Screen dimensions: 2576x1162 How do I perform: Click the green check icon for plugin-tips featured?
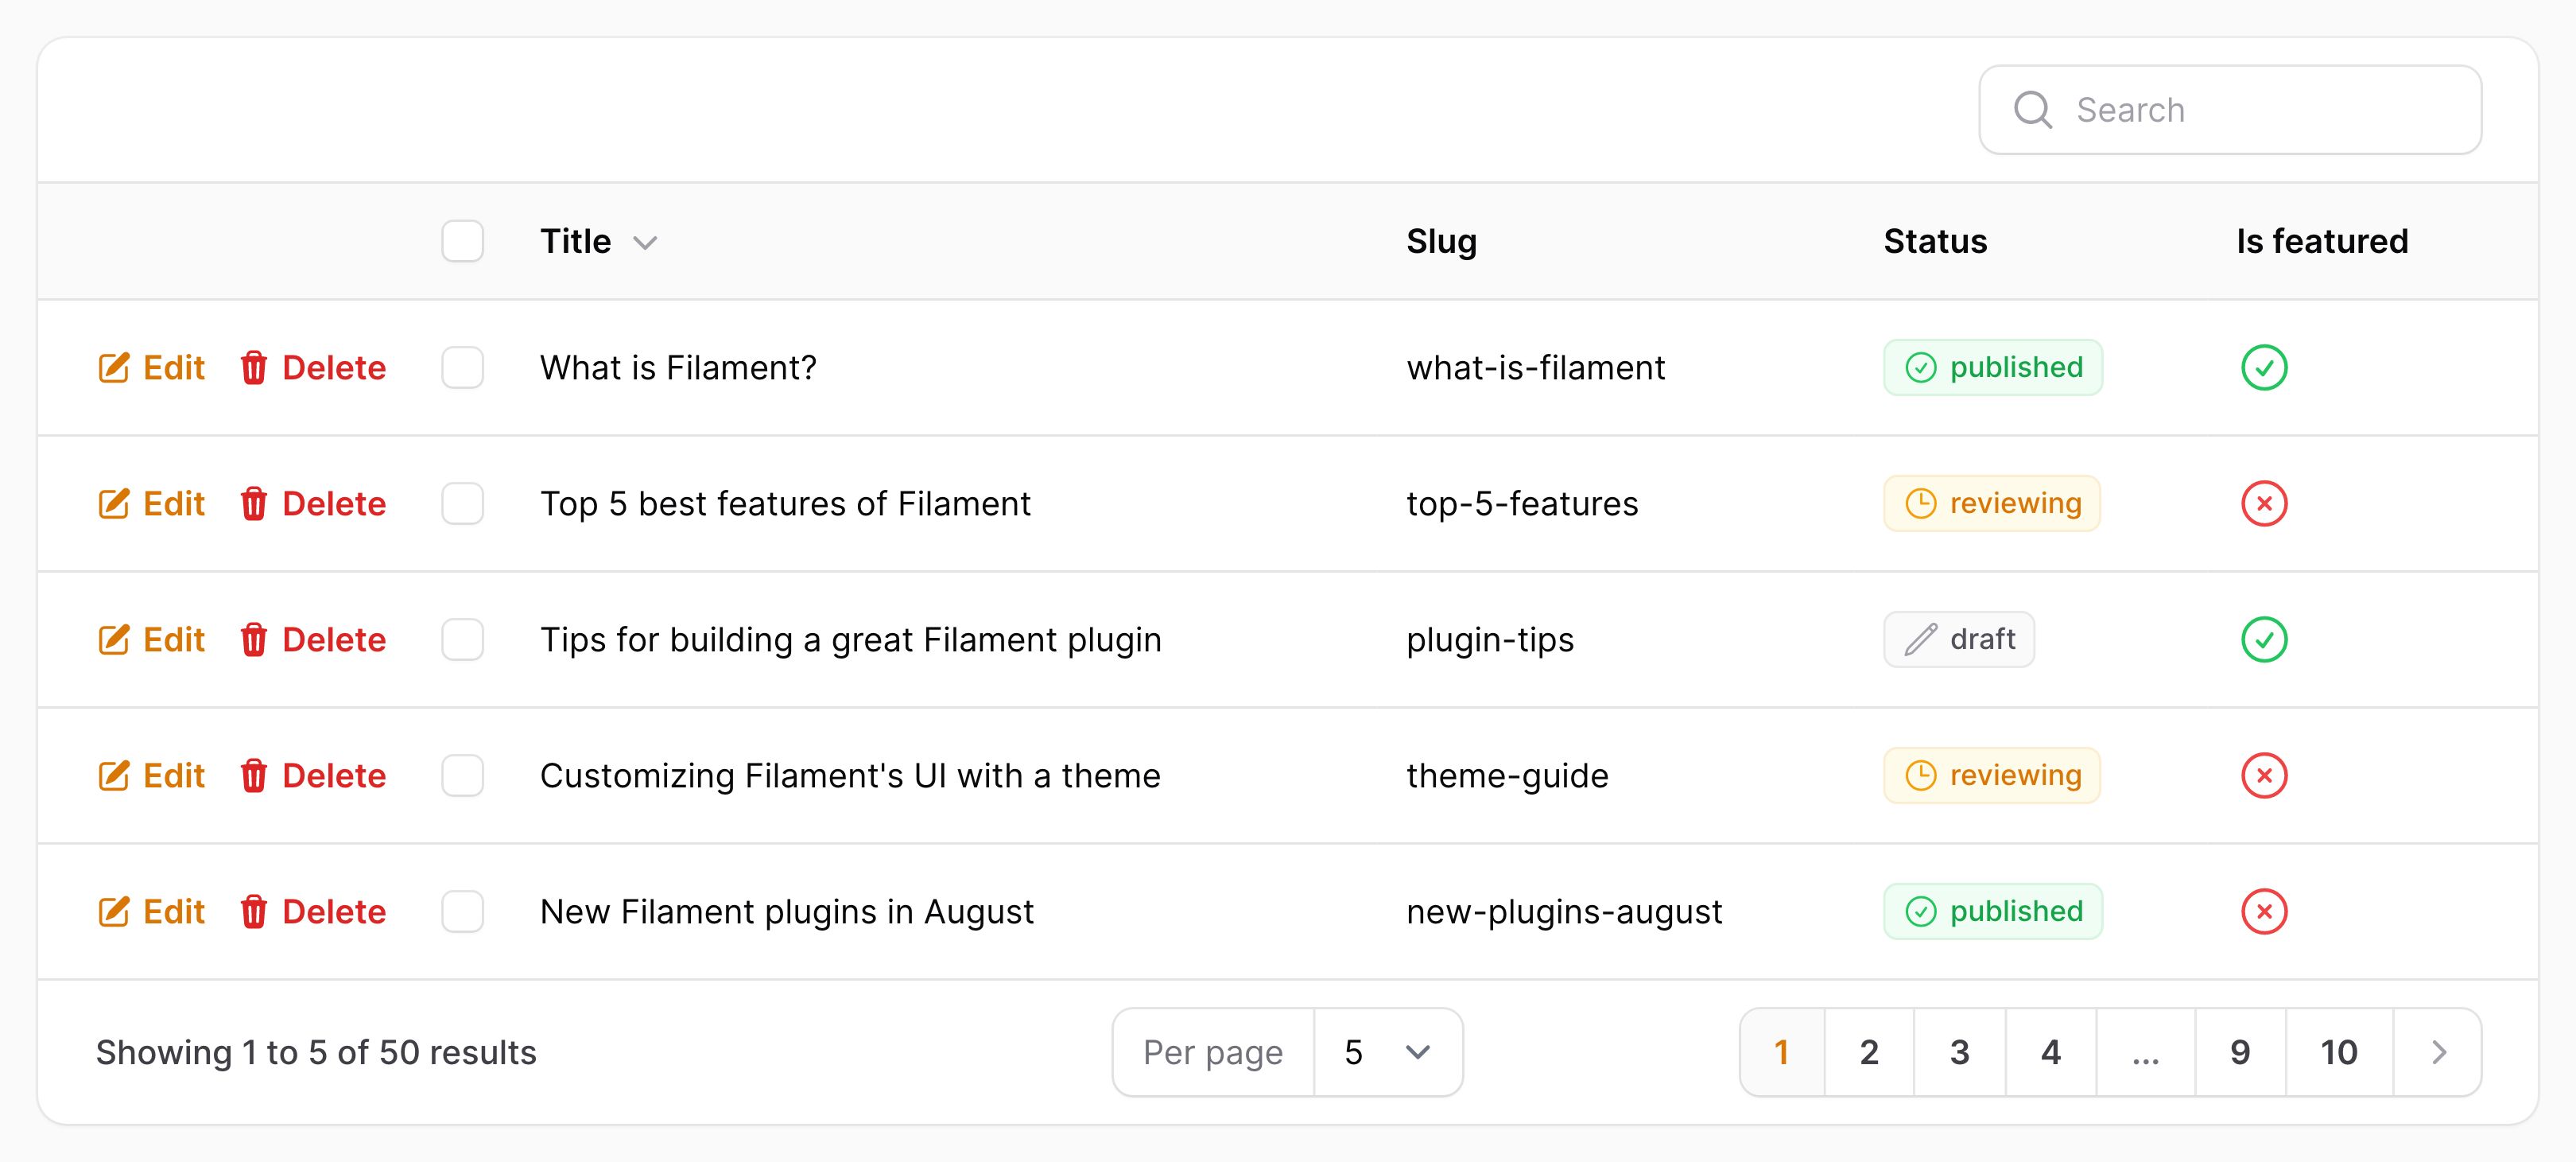2264,639
